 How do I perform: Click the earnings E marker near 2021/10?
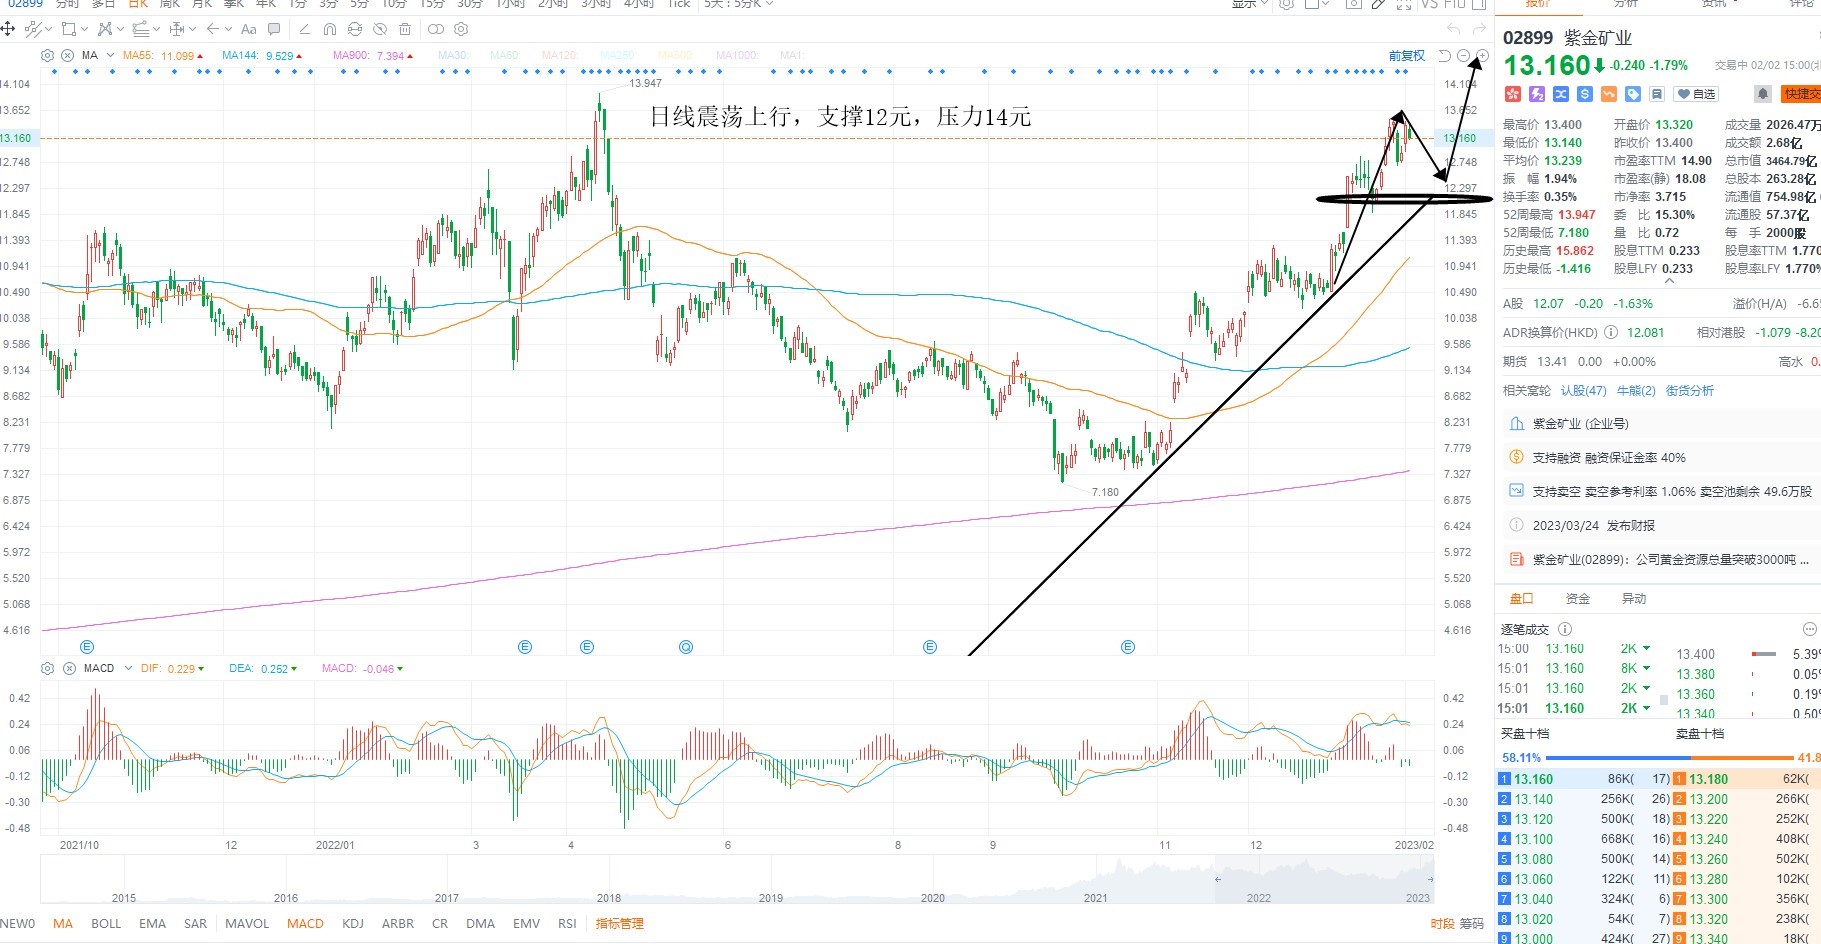click(x=87, y=647)
